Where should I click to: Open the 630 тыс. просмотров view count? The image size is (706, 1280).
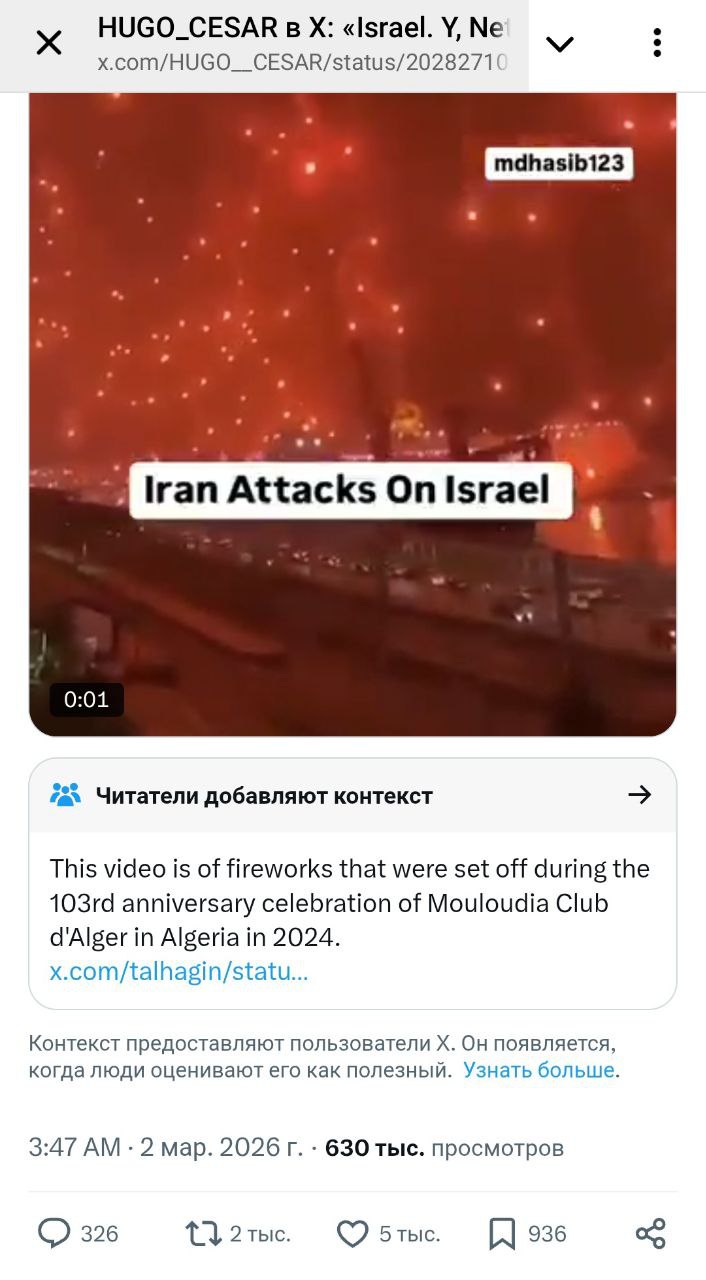444,1148
